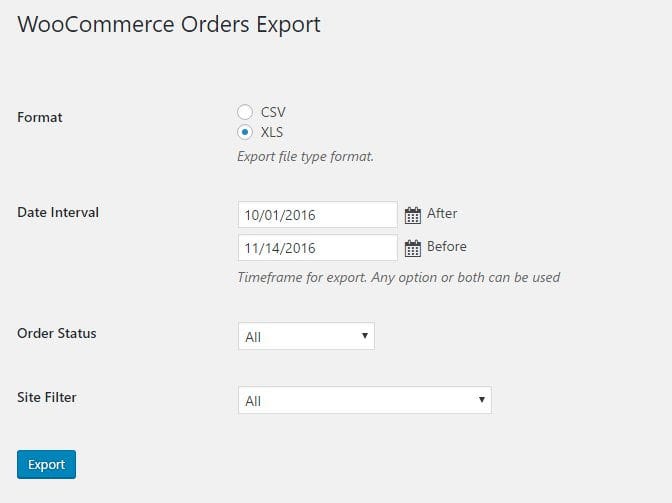The image size is (672, 503).
Task: Click the Before label next to calendar
Action: 447,246
